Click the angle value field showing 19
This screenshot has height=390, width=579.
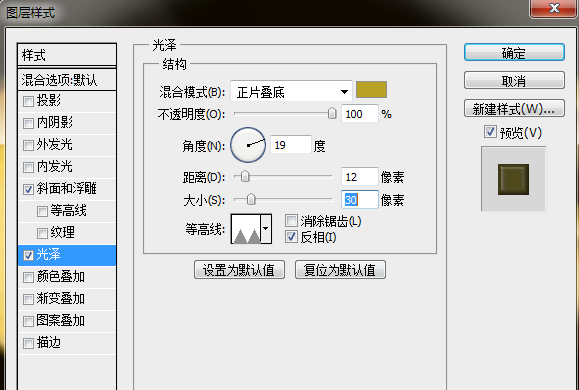[x=291, y=145]
